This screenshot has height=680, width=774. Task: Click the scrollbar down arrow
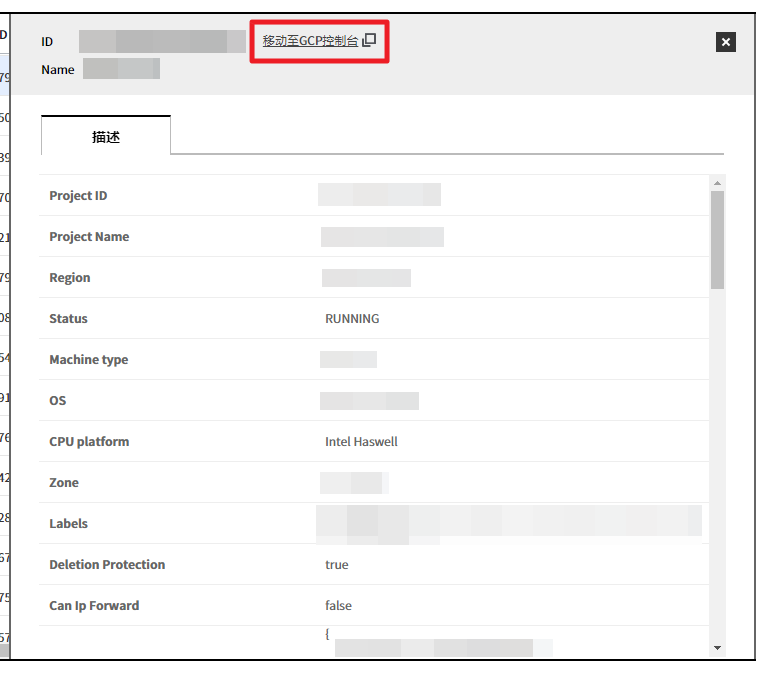pyautogui.click(x=717, y=648)
